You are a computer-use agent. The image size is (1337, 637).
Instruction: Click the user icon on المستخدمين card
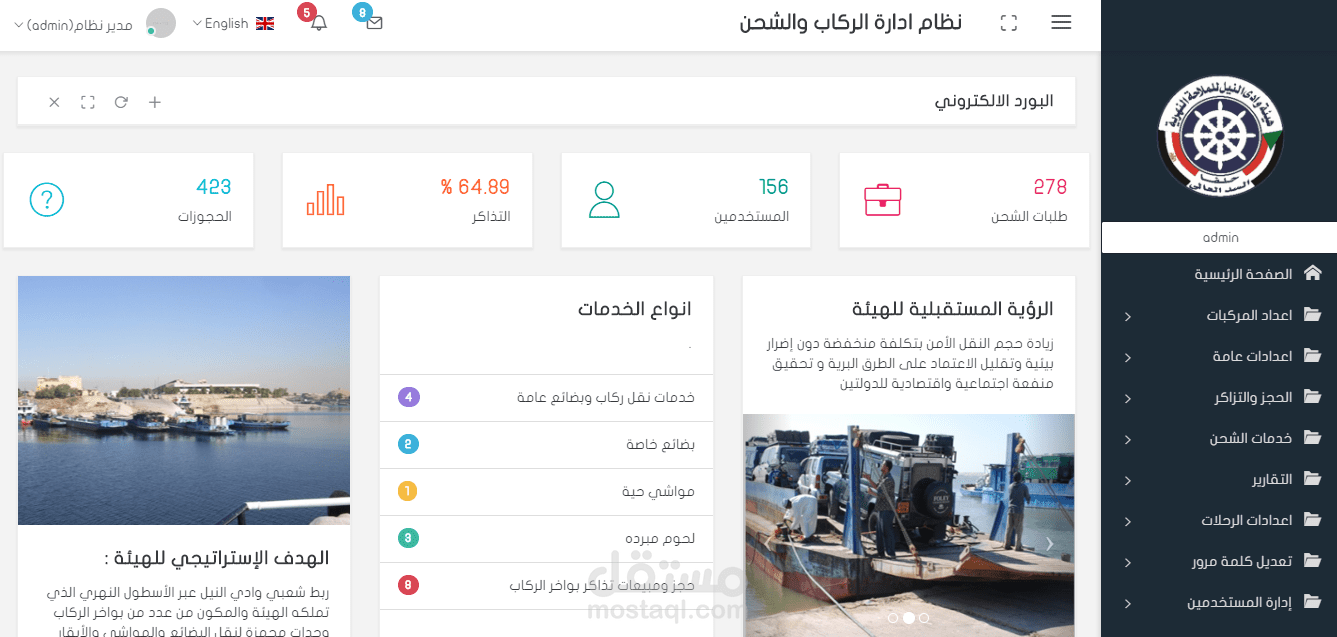605,200
